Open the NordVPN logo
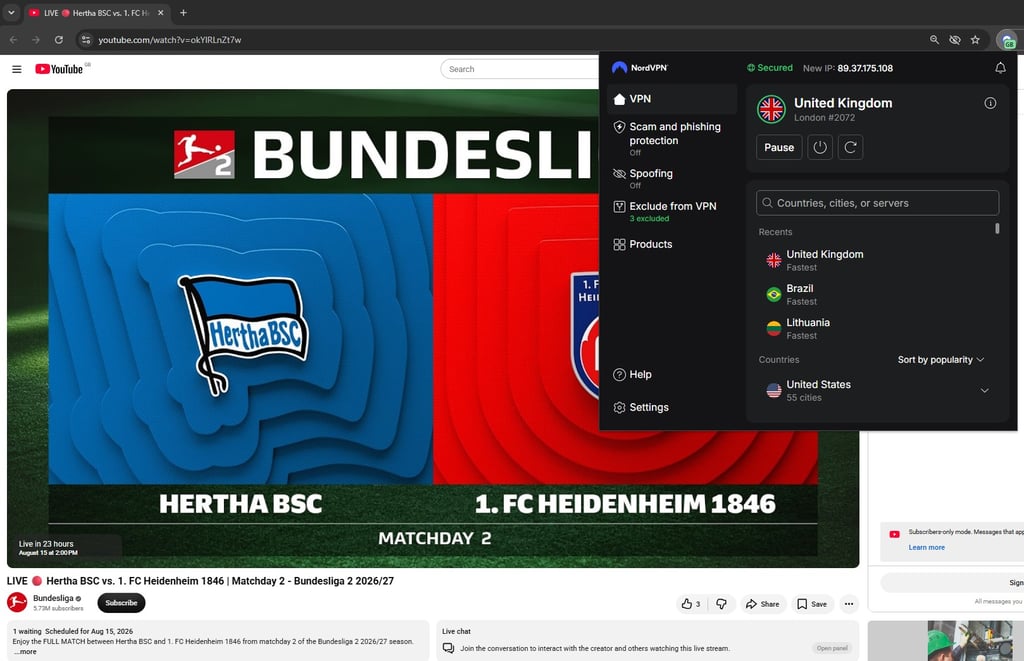Image resolution: width=1024 pixels, height=661 pixels. point(640,67)
